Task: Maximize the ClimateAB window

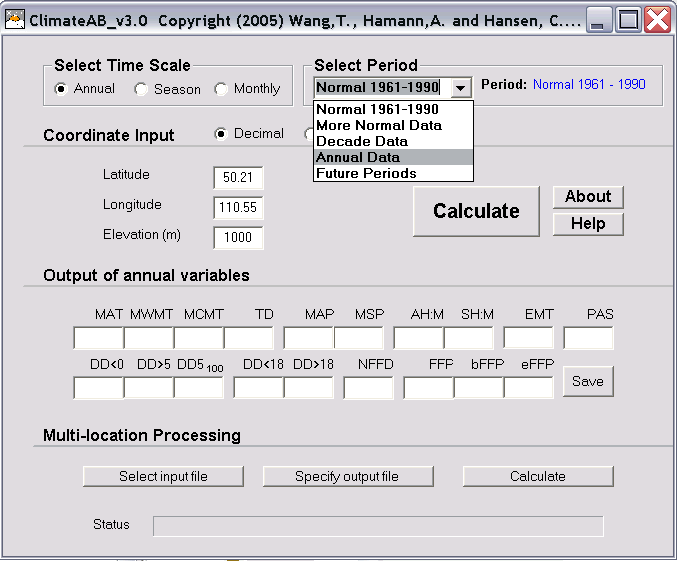Action: click(628, 20)
